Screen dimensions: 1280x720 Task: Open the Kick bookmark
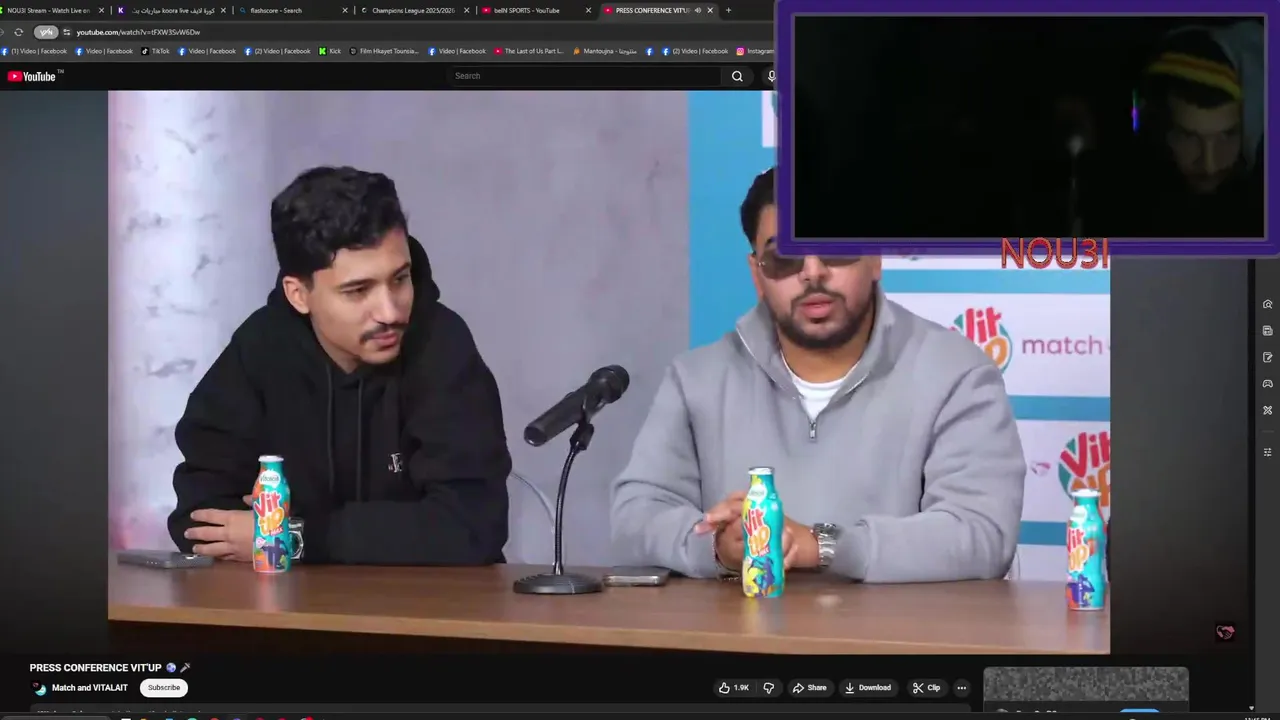pos(330,51)
